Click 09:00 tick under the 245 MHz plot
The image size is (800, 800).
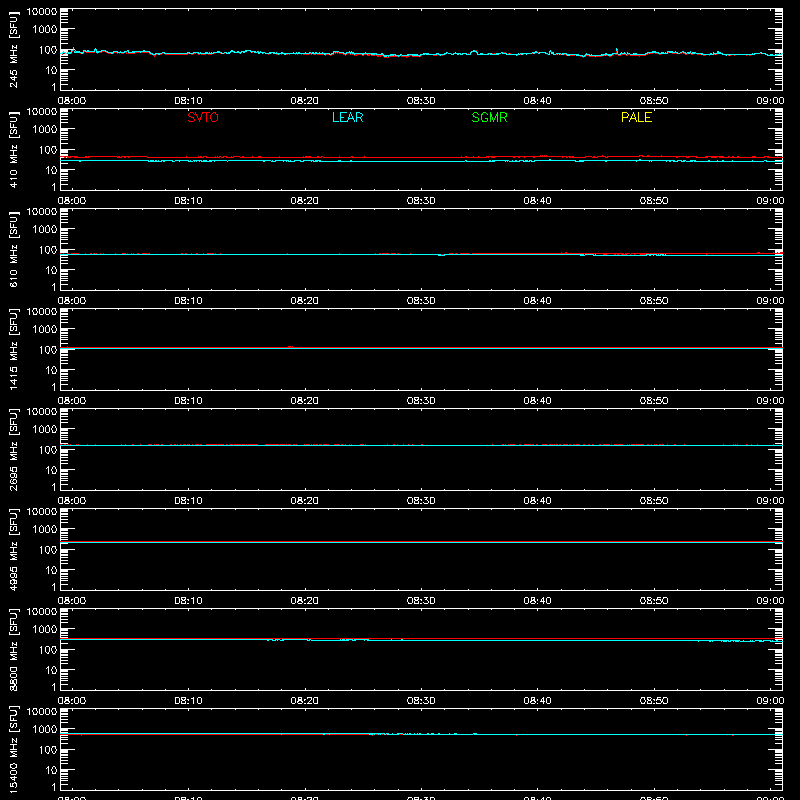pos(770,101)
